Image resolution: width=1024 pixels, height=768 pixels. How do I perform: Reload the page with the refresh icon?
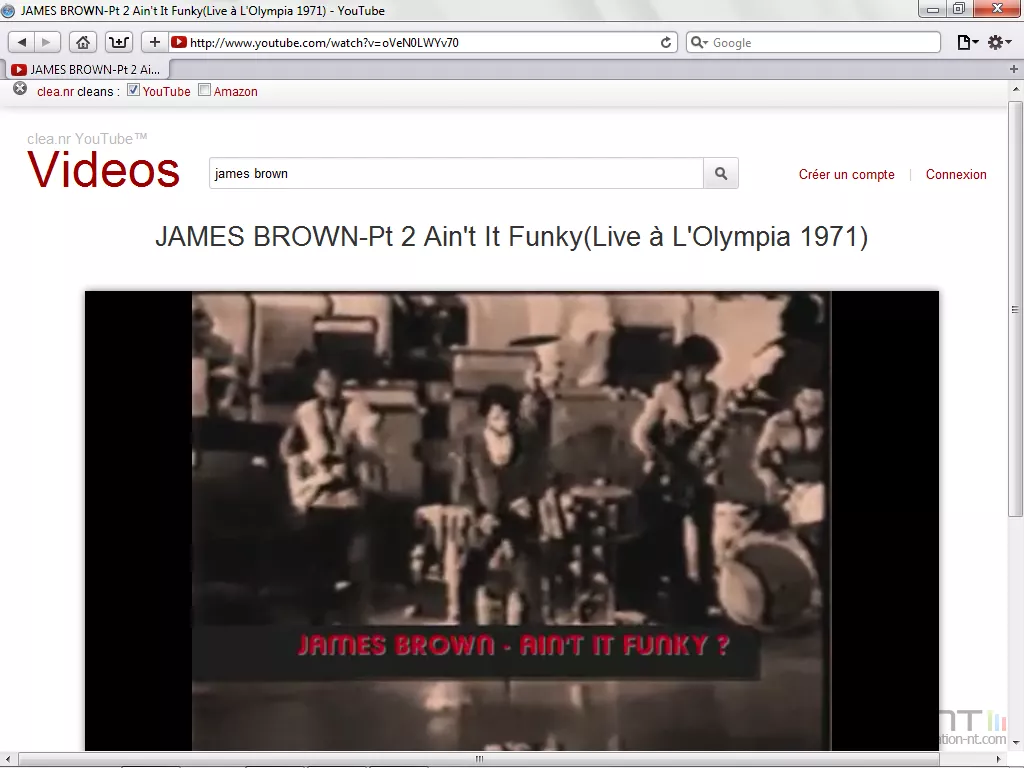667,42
